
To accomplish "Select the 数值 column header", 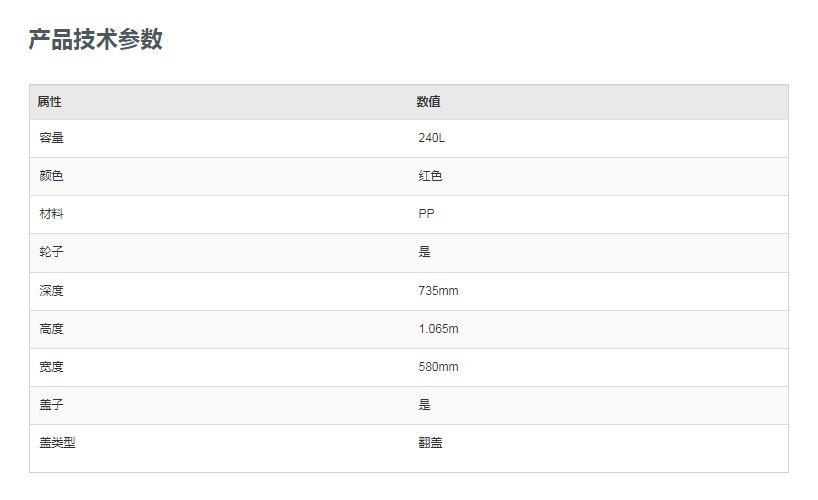I will (428, 102).
